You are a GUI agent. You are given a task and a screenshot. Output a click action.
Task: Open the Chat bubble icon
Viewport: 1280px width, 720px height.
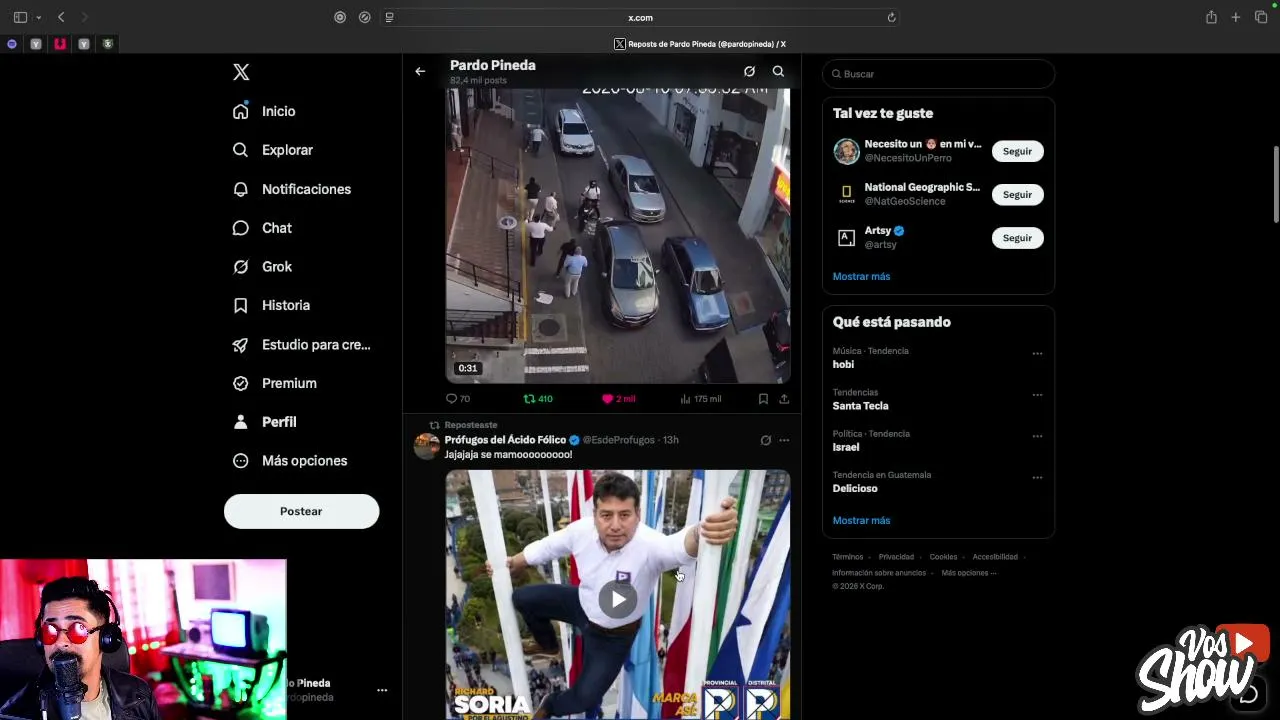pyautogui.click(x=240, y=228)
